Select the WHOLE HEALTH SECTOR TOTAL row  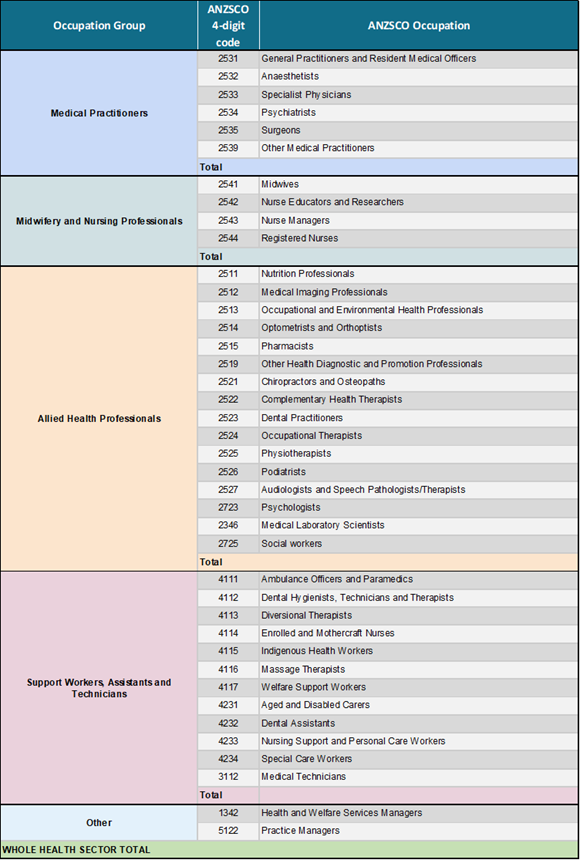[289, 849]
